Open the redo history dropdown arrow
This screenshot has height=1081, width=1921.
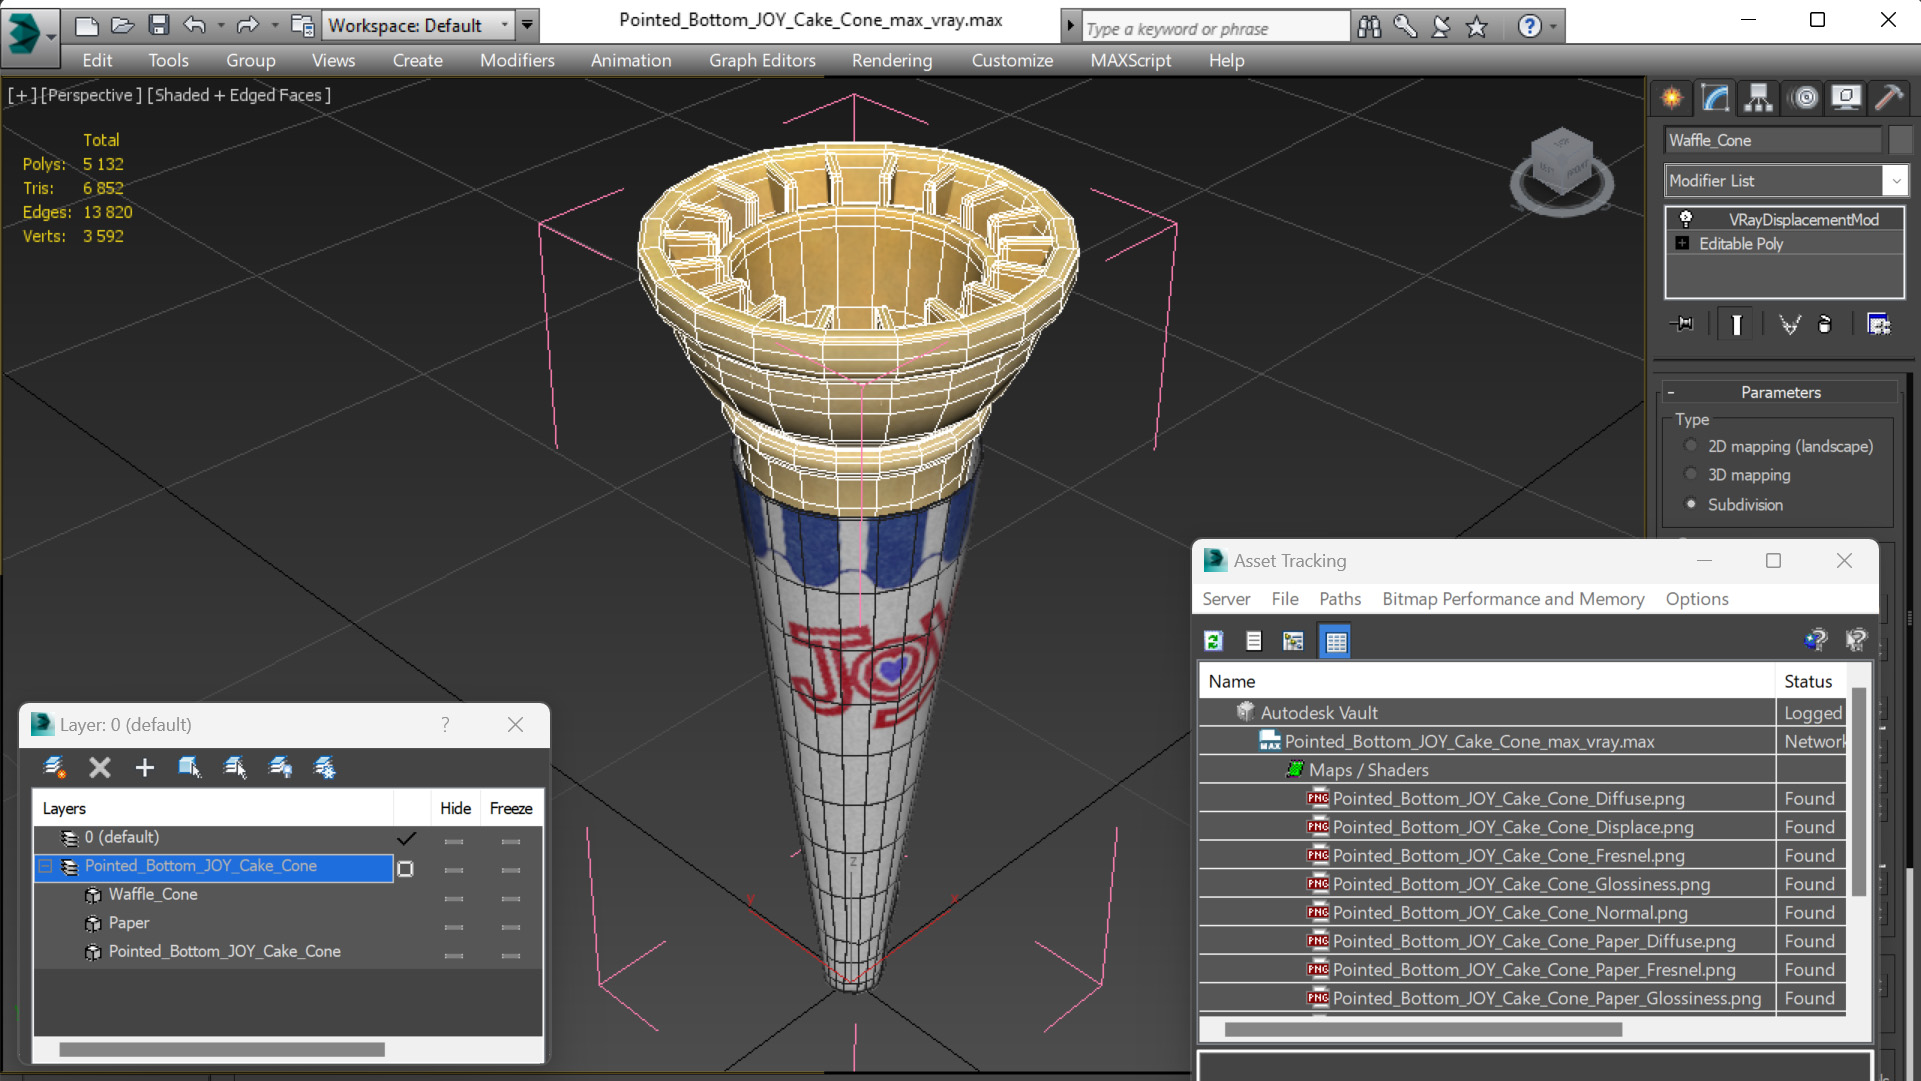pos(273,25)
